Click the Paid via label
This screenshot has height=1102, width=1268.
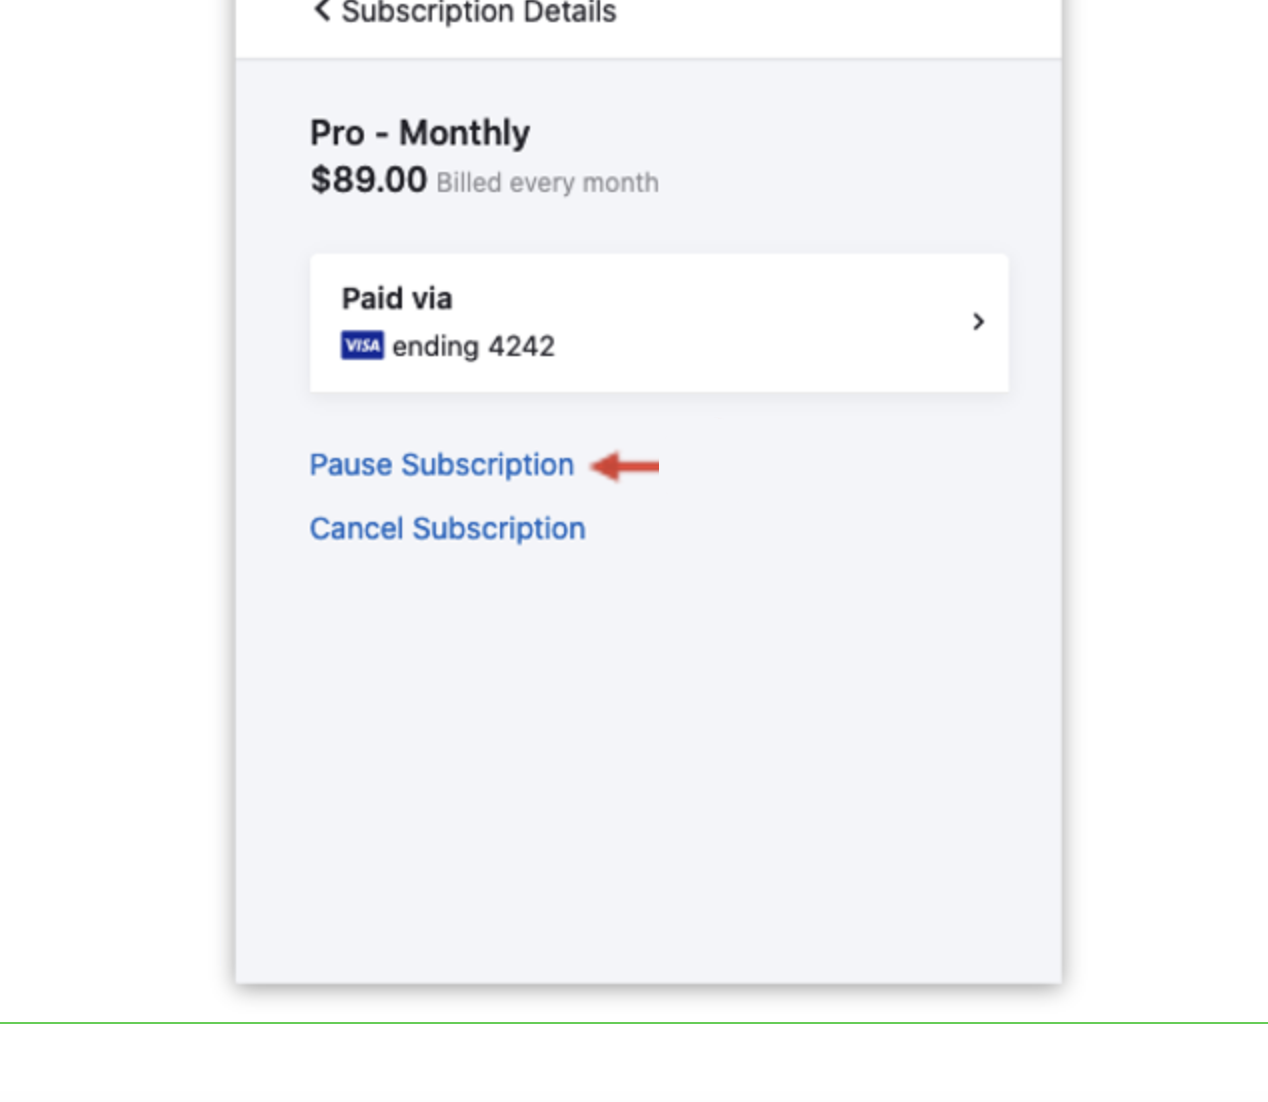(397, 298)
